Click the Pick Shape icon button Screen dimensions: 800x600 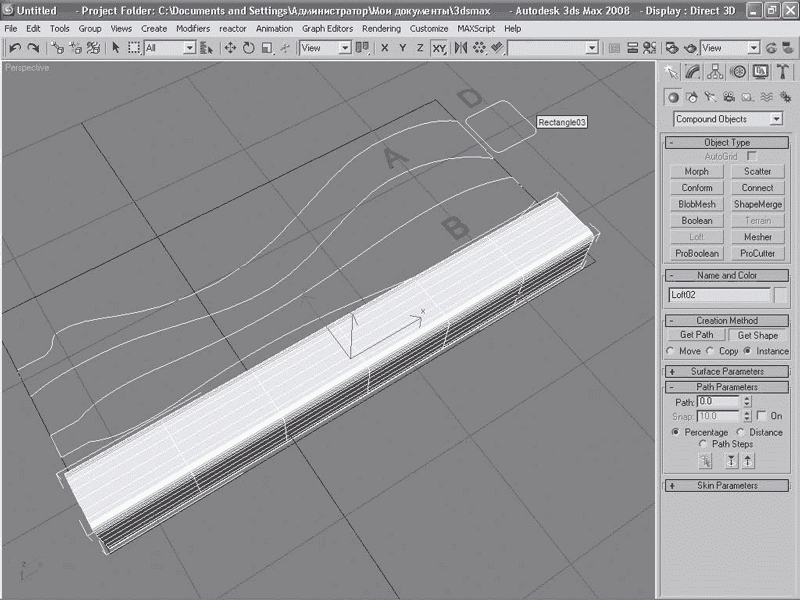pos(704,460)
